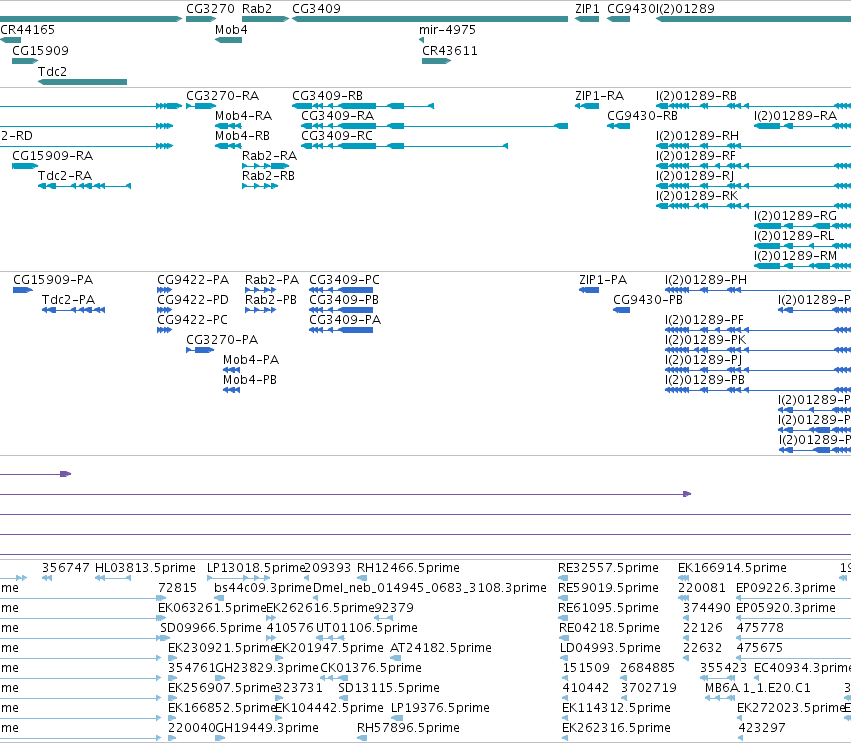Click the CG9422-PA protein label
This screenshot has height=743, width=851.
(x=193, y=280)
